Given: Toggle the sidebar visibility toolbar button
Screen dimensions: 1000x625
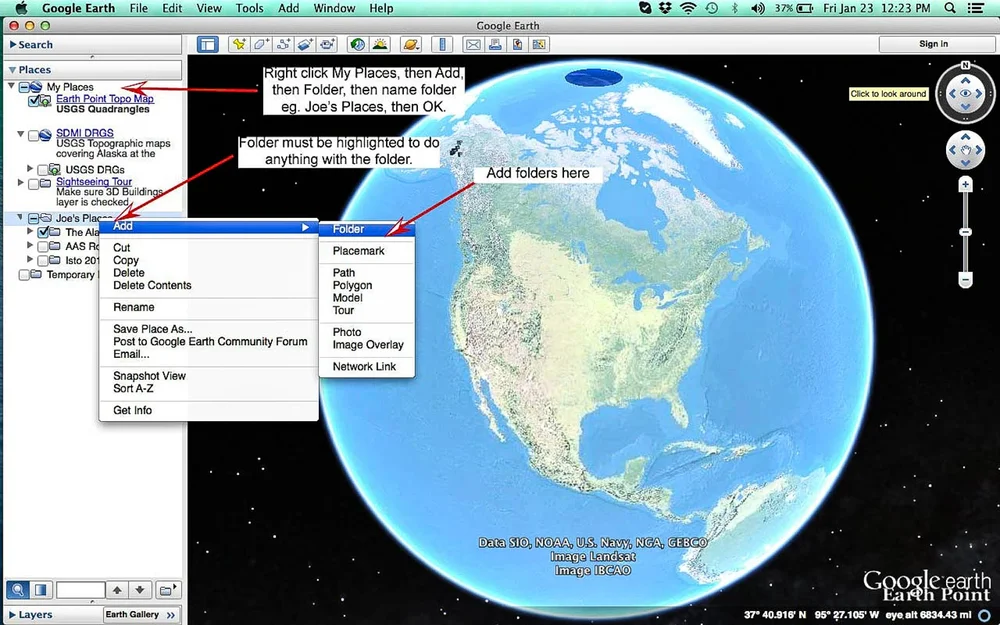Looking at the screenshot, I should (208, 45).
